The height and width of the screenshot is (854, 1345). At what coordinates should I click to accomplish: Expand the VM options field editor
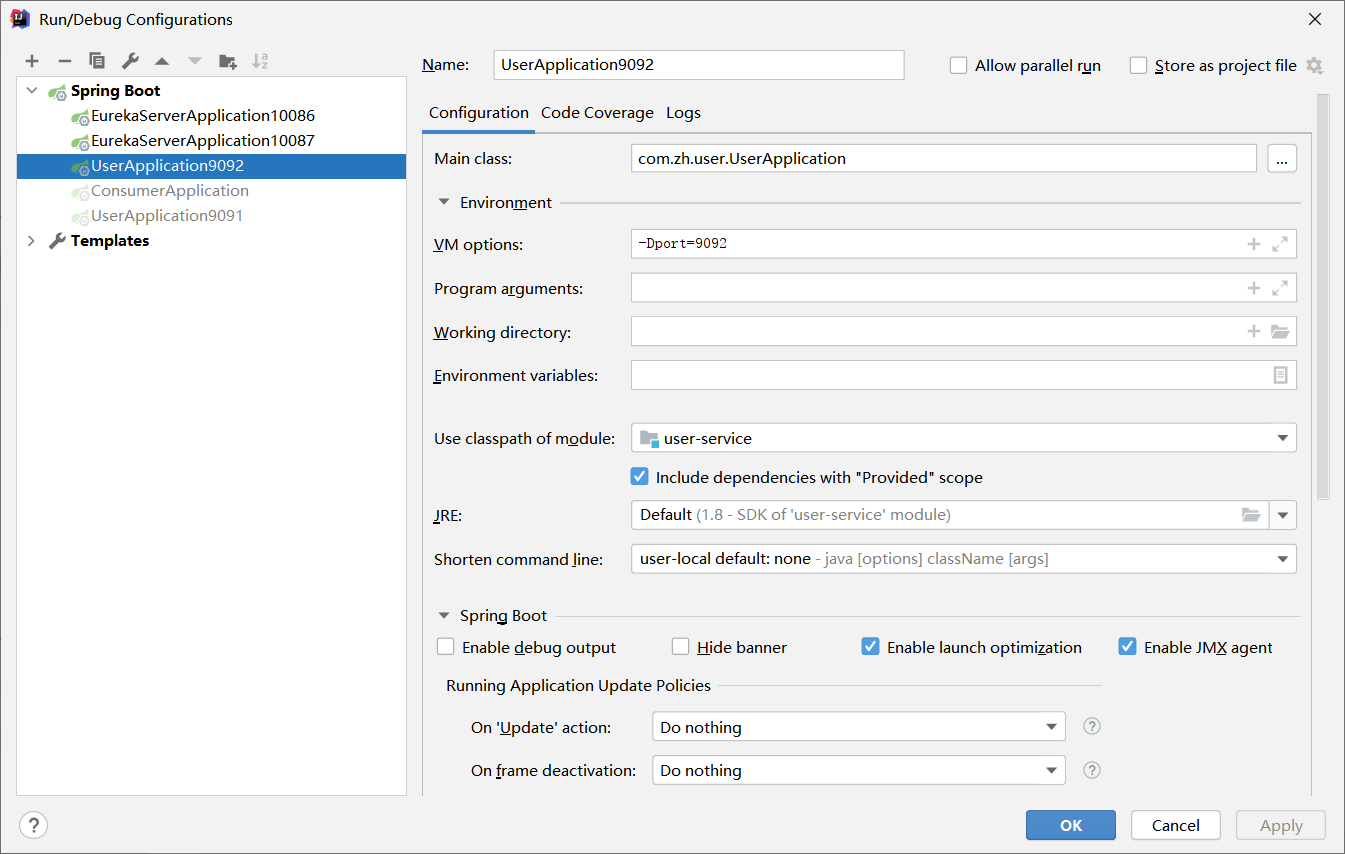(1280, 244)
